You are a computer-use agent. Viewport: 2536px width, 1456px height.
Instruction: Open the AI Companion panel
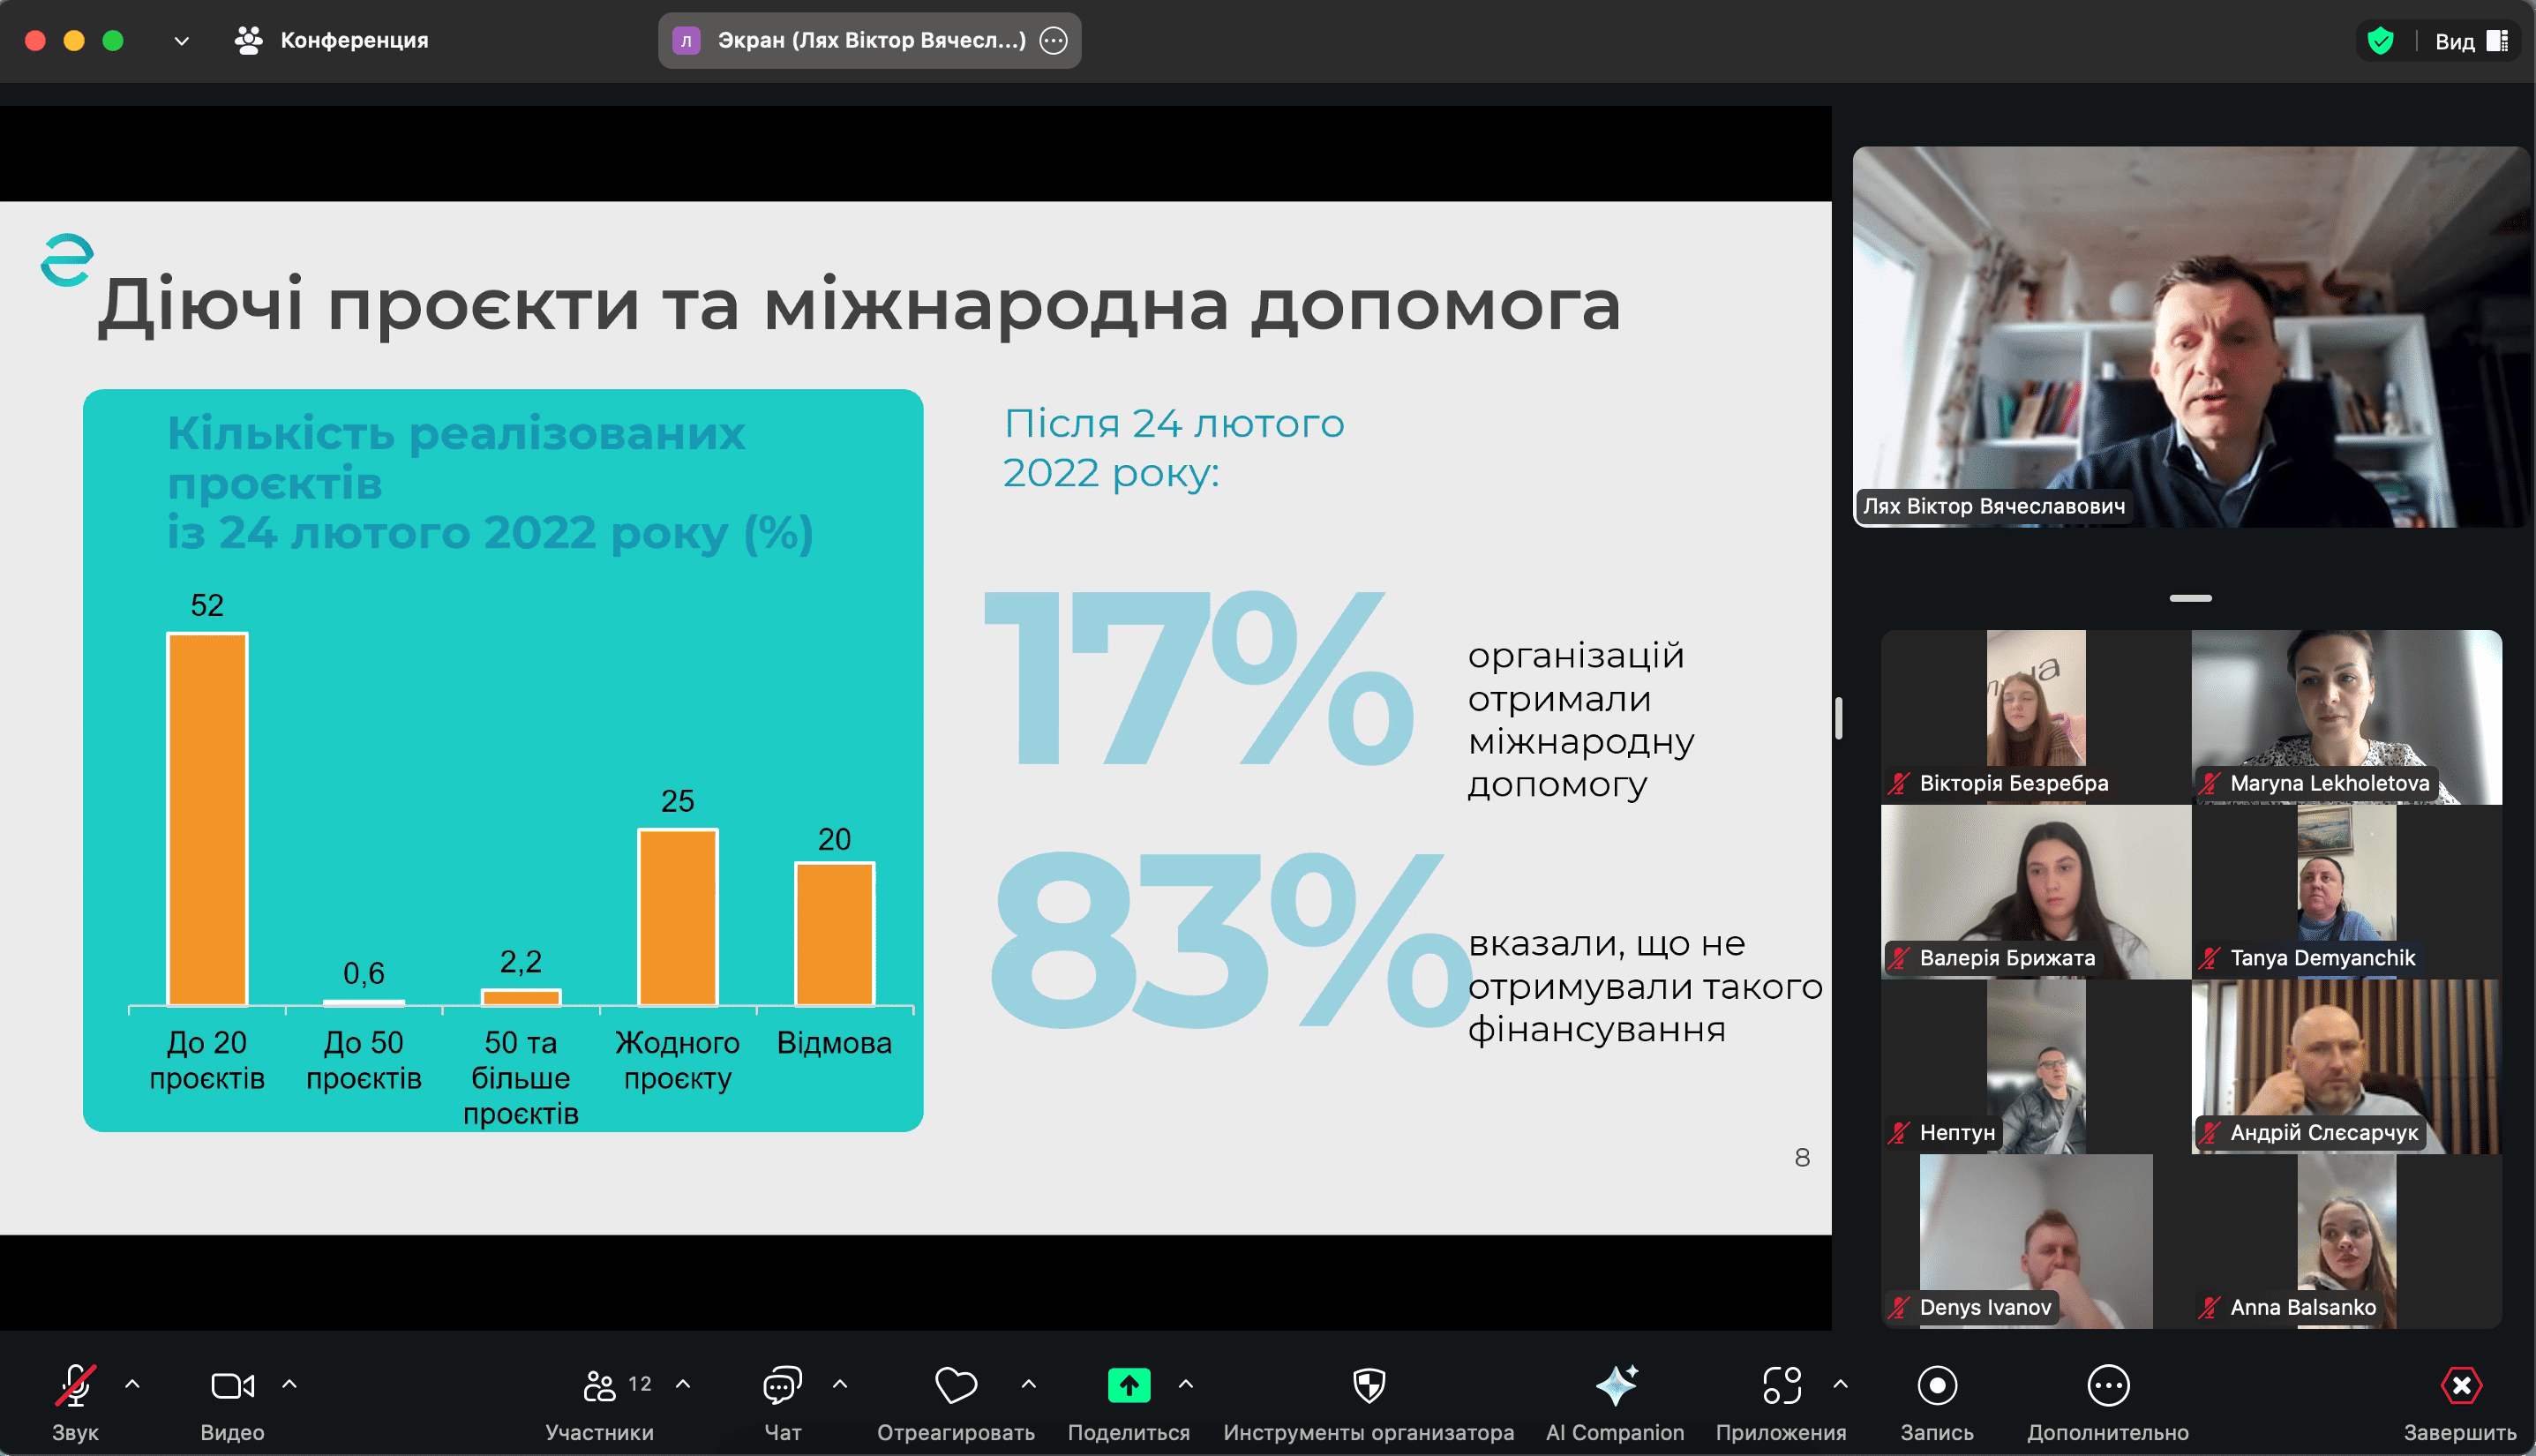[x=1614, y=1386]
